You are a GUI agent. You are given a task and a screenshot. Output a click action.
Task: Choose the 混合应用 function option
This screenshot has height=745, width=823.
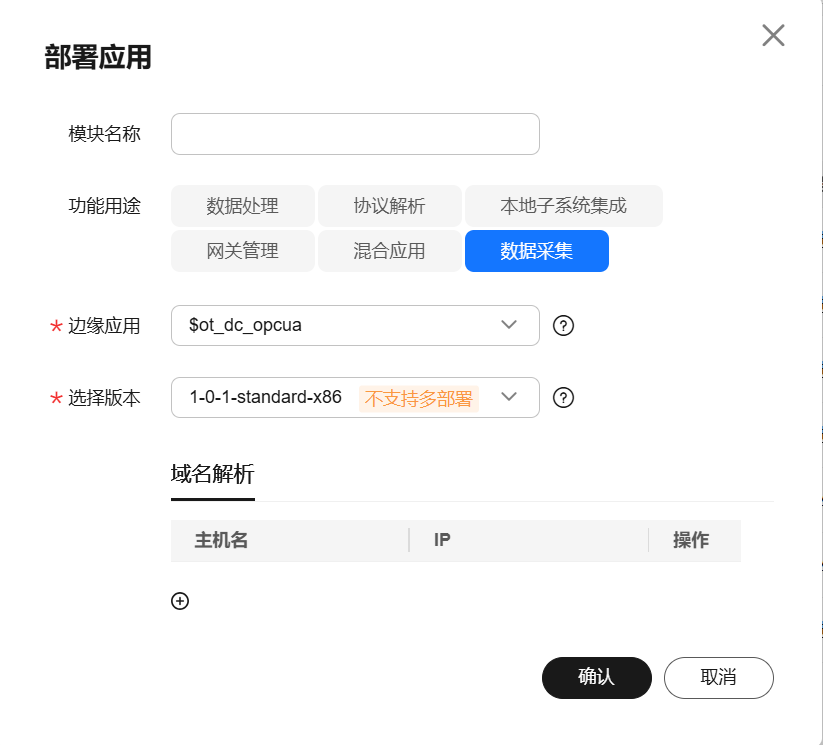coord(389,251)
